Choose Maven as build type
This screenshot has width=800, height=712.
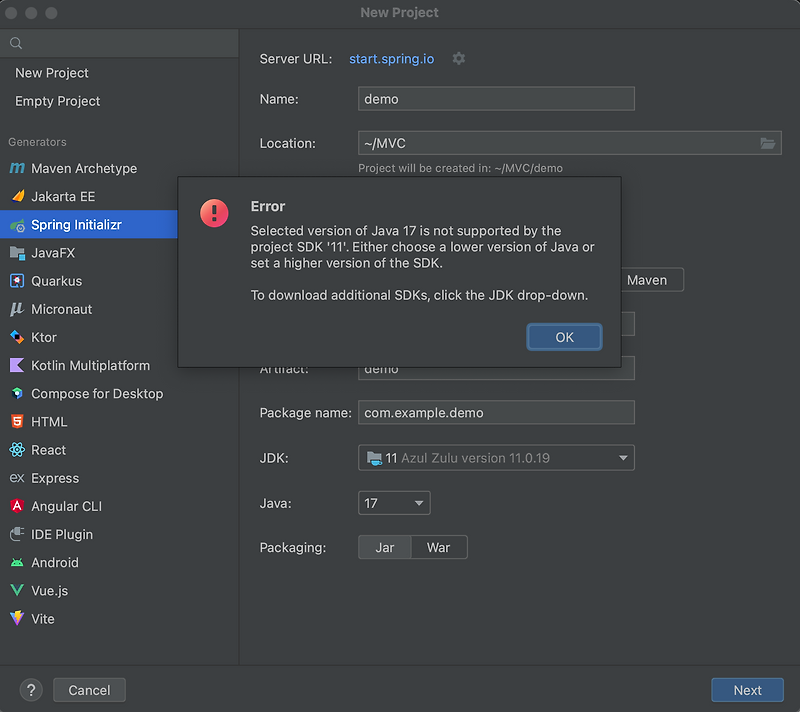click(x=646, y=280)
